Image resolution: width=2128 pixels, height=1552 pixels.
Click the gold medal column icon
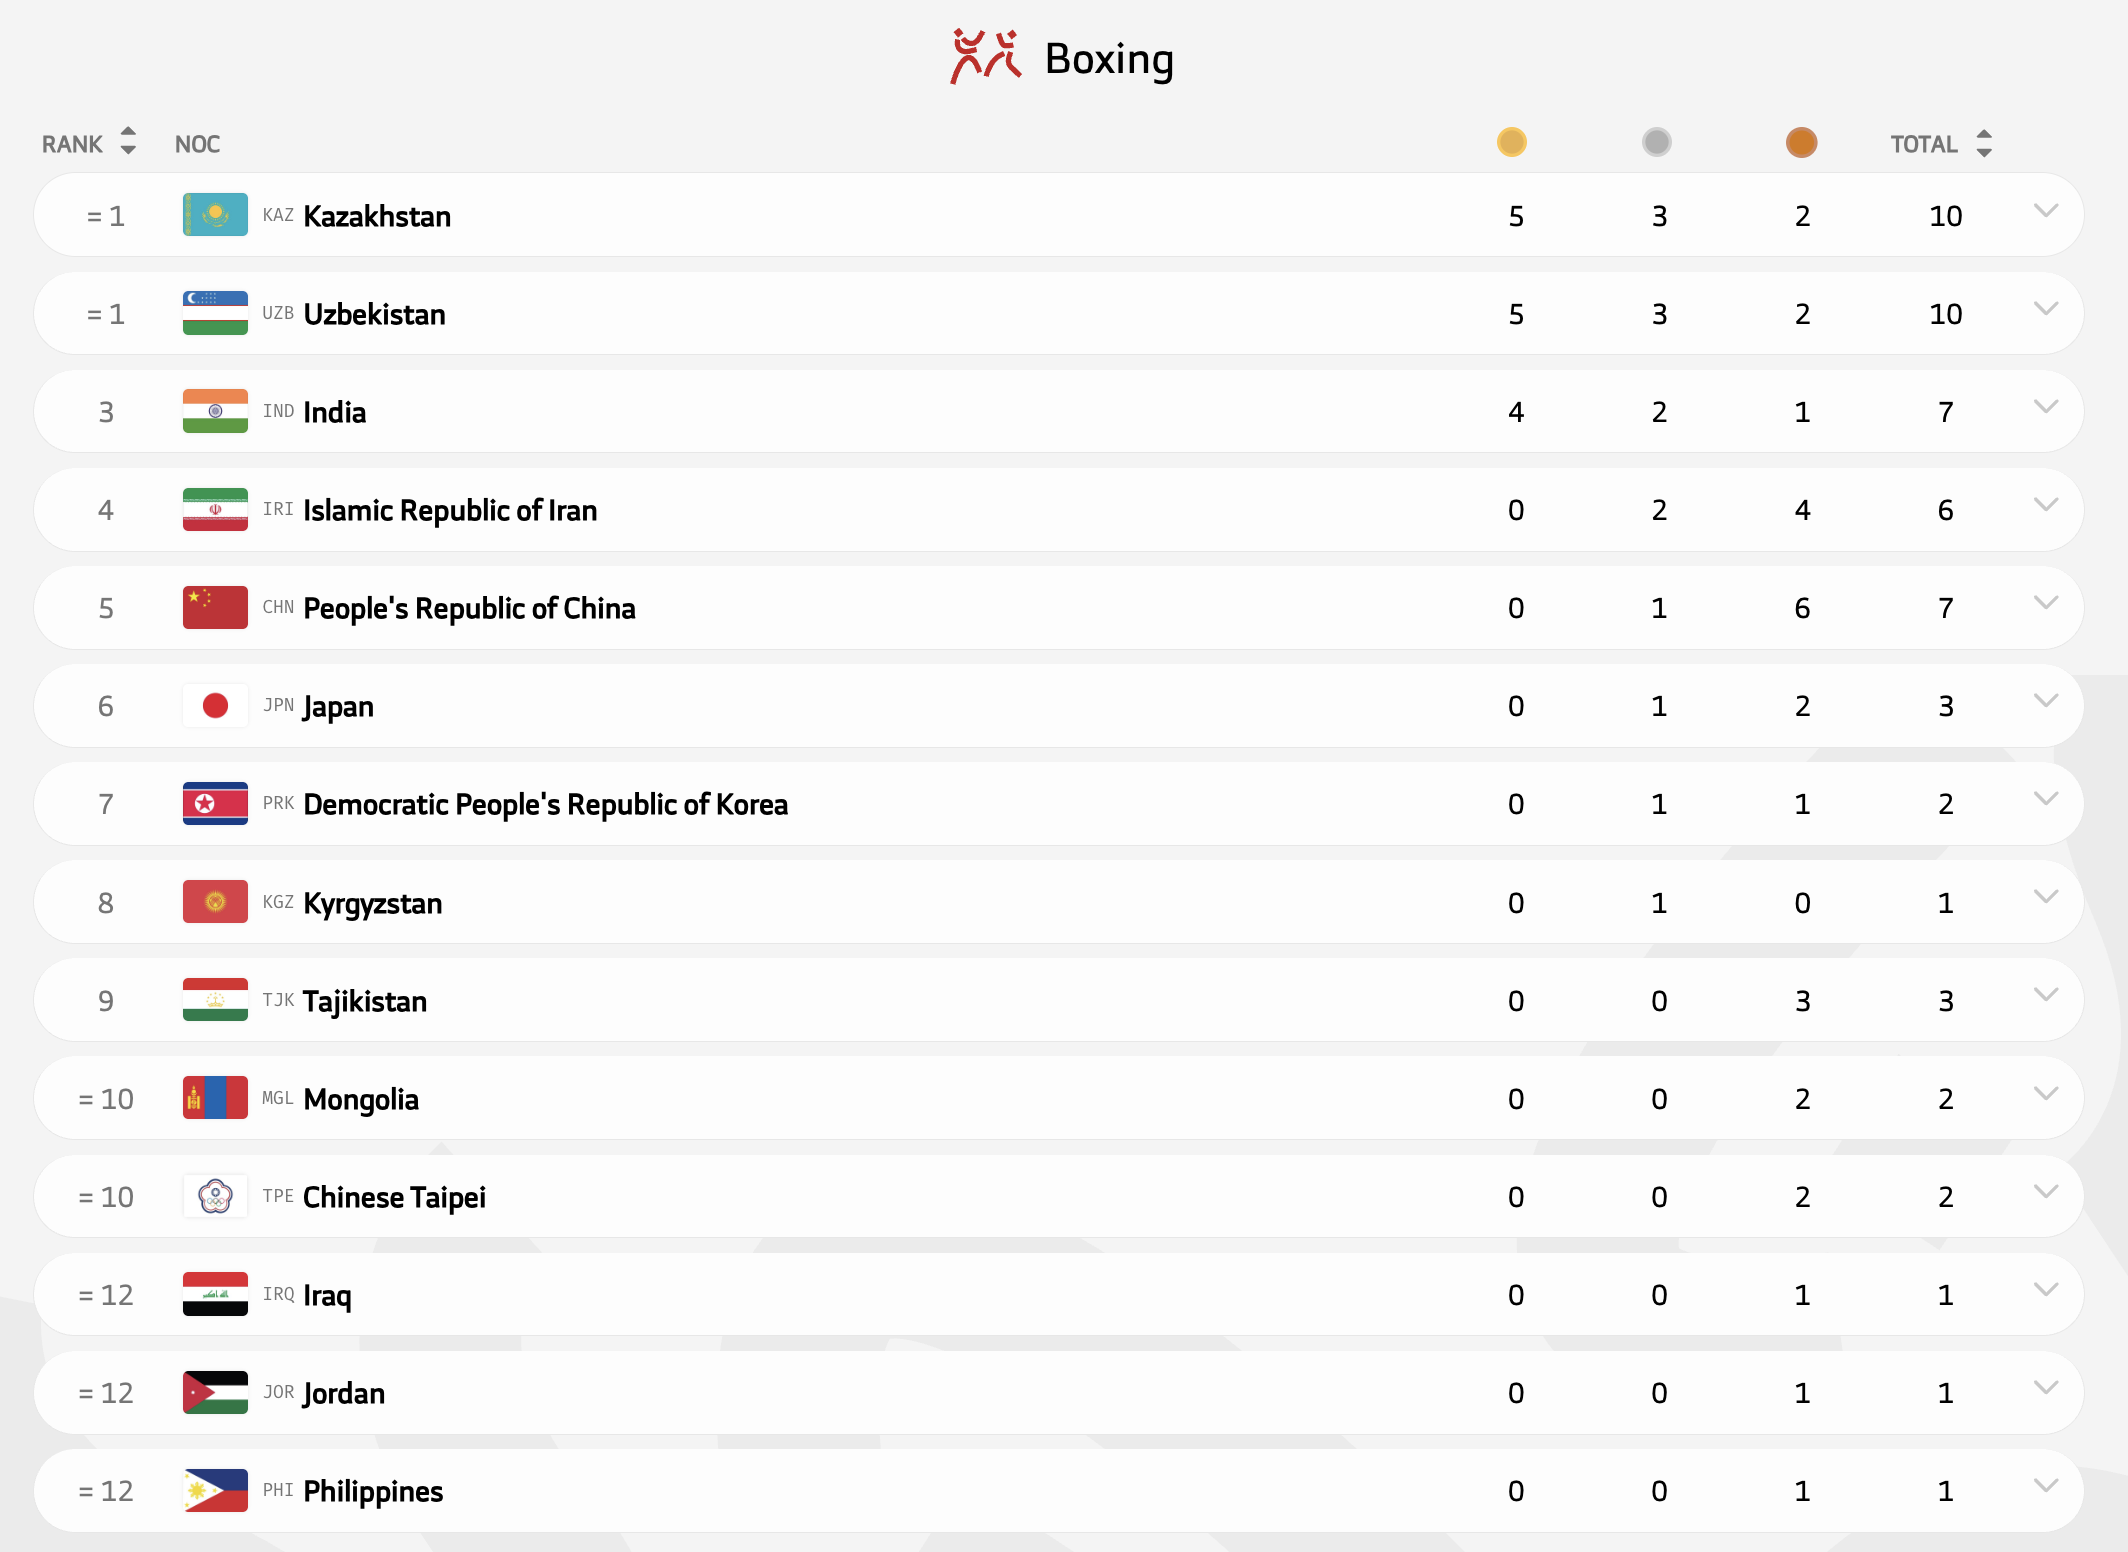tap(1511, 143)
